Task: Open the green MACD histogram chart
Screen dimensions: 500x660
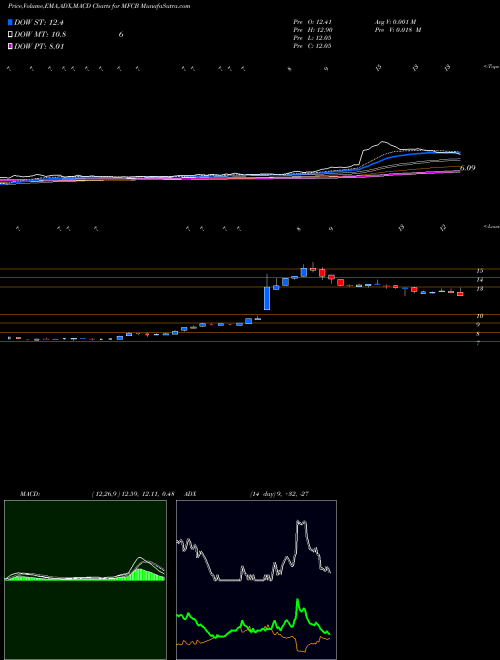Action: (85, 580)
